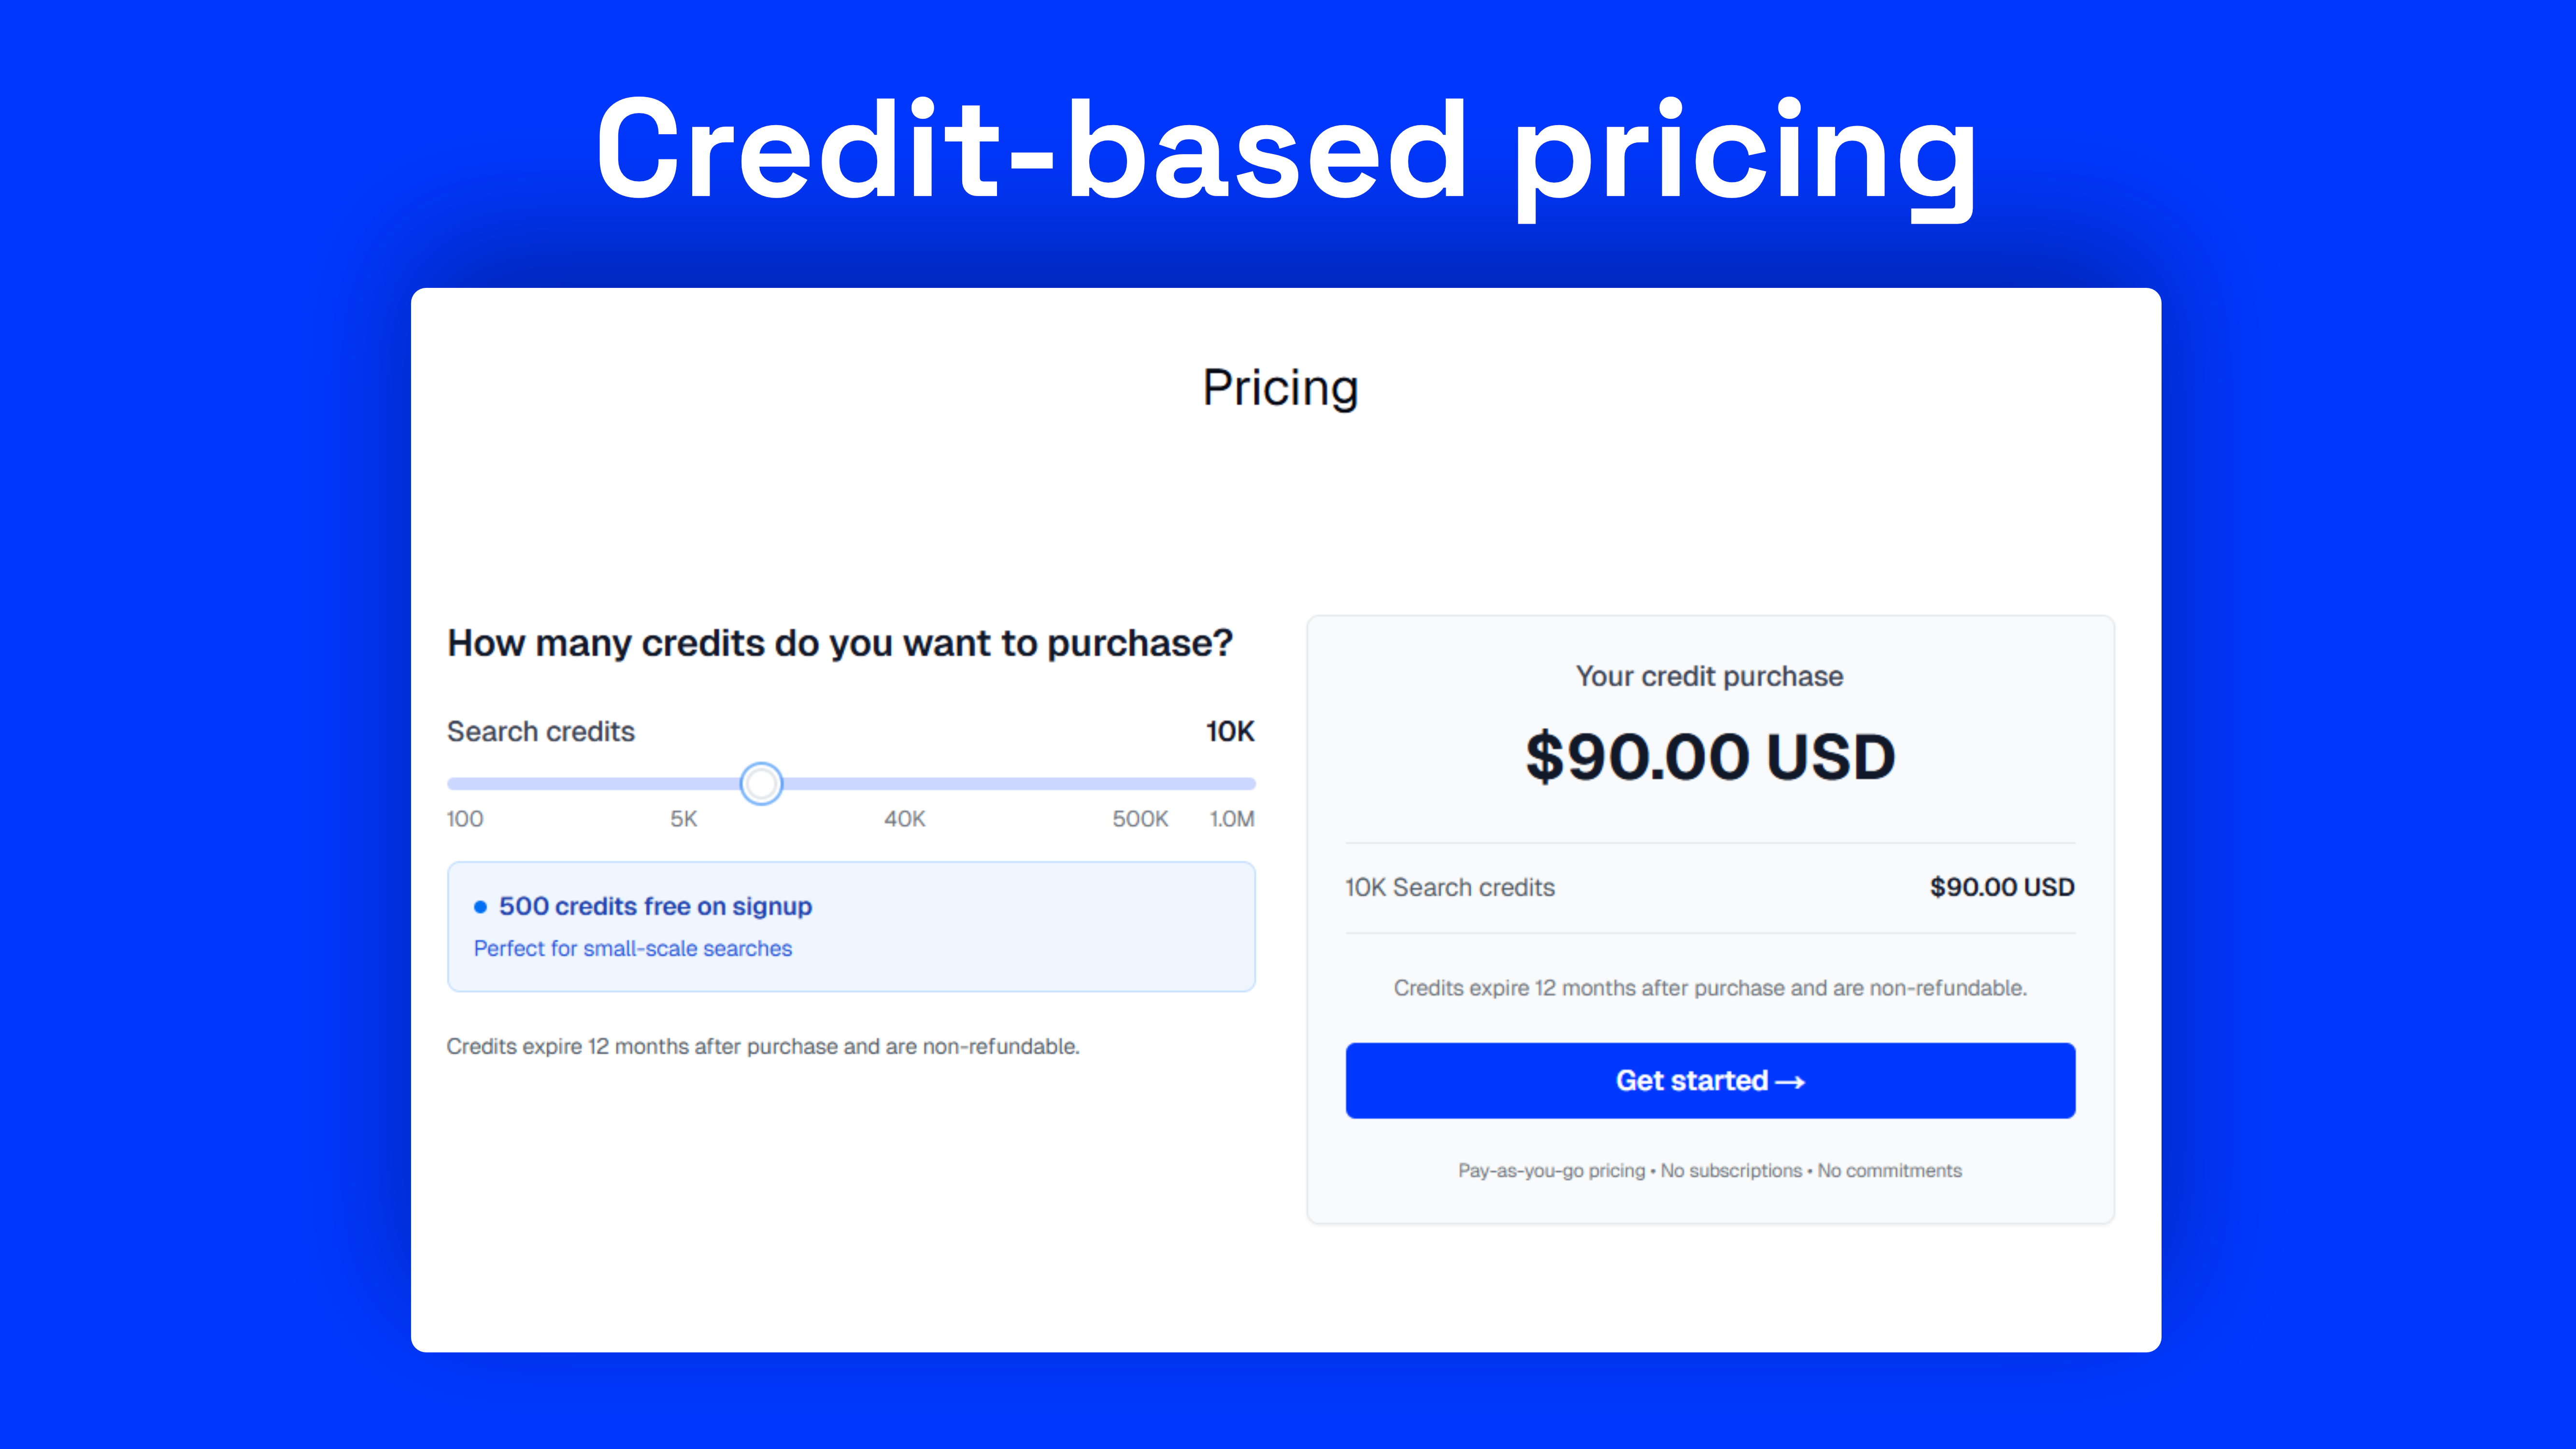Click the Pricing heading in the card
The width and height of the screenshot is (2576, 1449).
point(1280,388)
